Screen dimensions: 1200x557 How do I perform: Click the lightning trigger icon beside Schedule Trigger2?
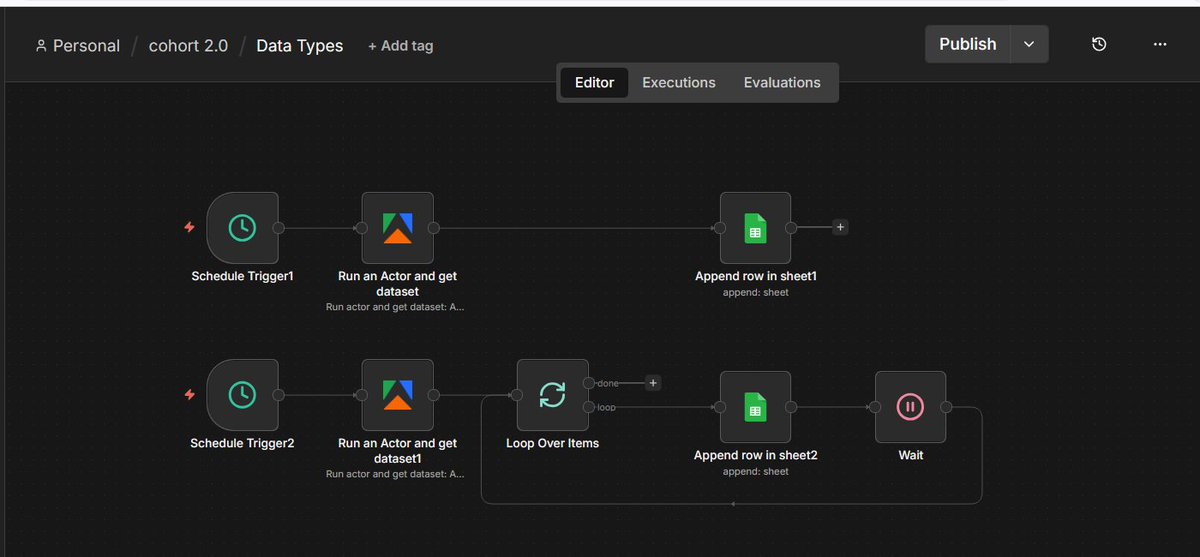click(189, 395)
